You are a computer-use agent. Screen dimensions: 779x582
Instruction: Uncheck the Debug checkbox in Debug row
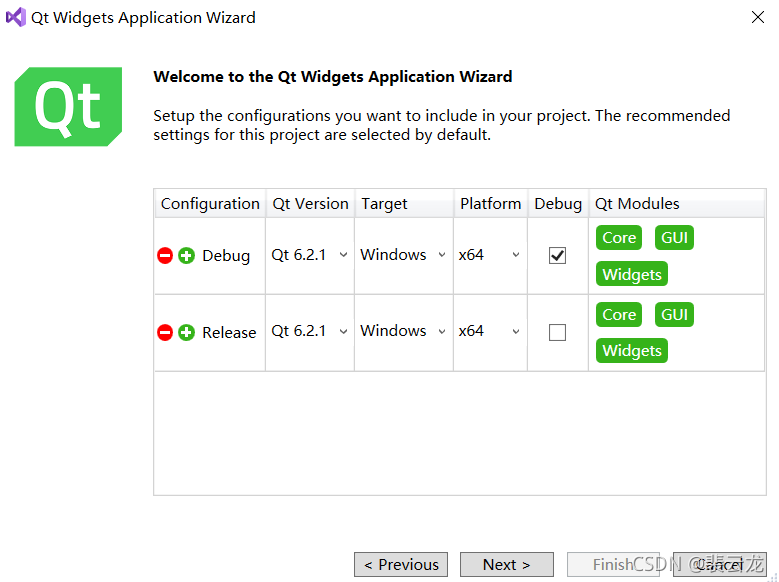coord(557,255)
